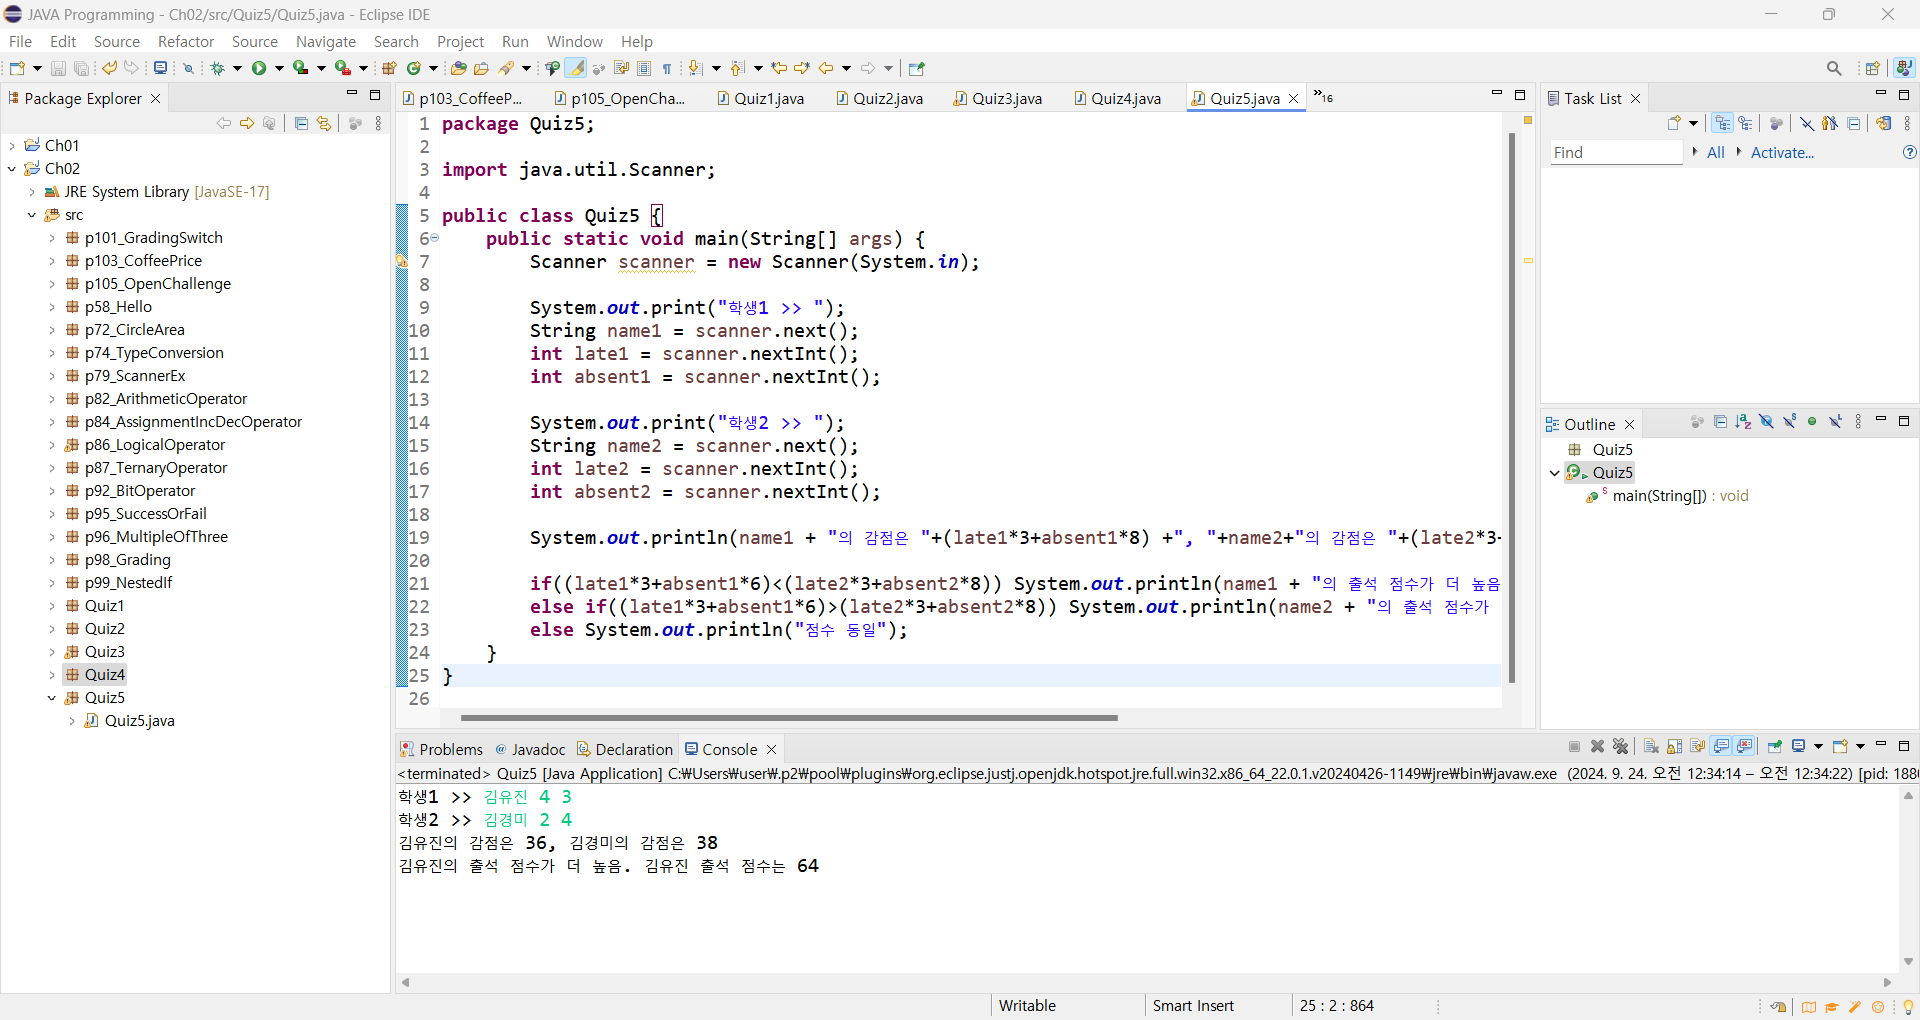Open the Navigate menu
Screen dimensions: 1920x1020
pyautogui.click(x=326, y=41)
